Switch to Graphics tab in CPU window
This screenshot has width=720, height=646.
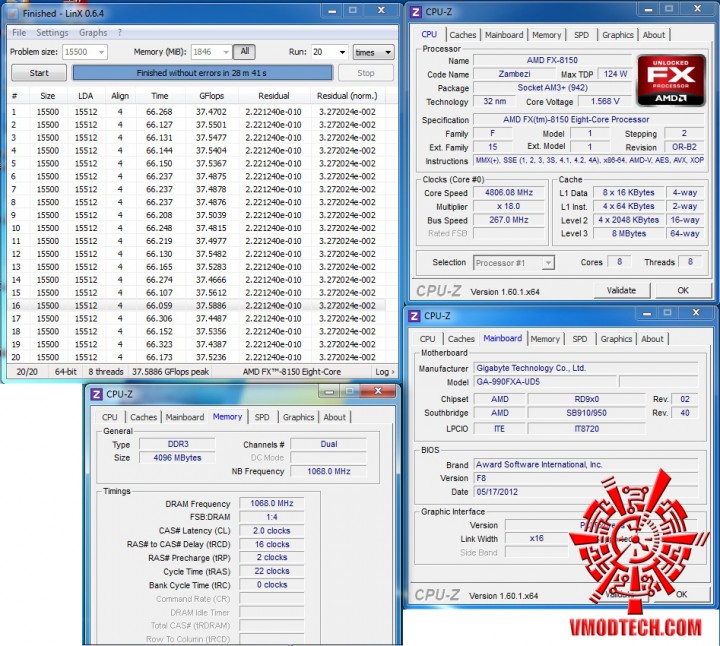pyautogui.click(x=618, y=35)
